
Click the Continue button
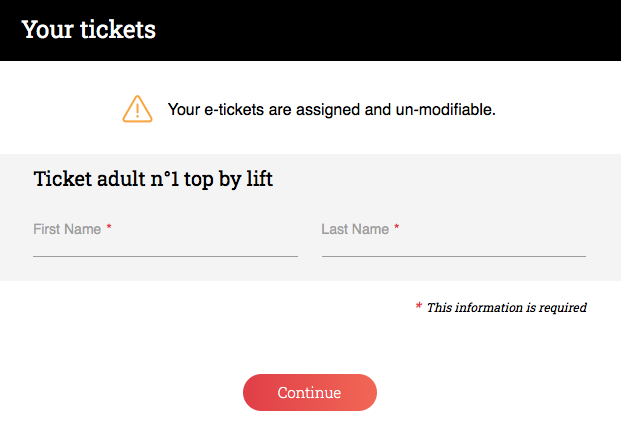310,392
